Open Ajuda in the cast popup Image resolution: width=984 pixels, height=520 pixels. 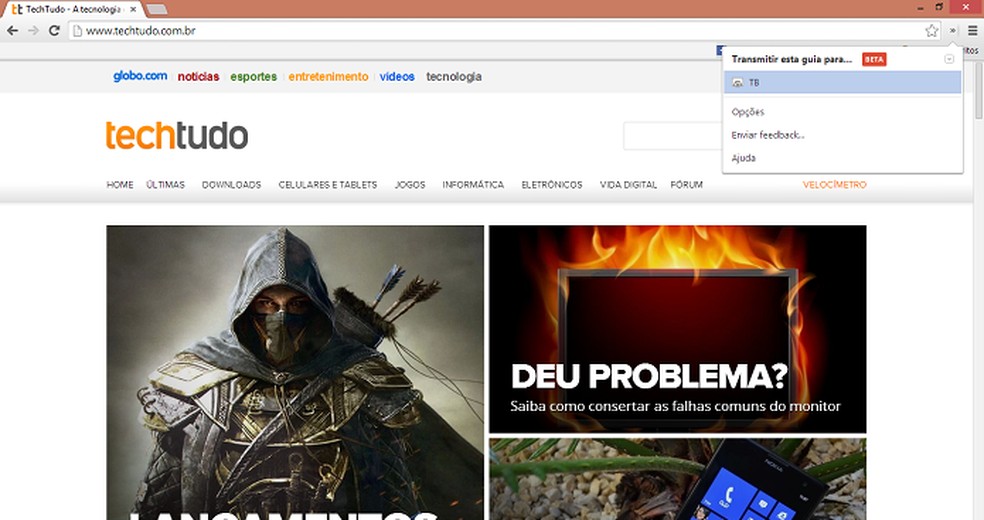coord(743,158)
